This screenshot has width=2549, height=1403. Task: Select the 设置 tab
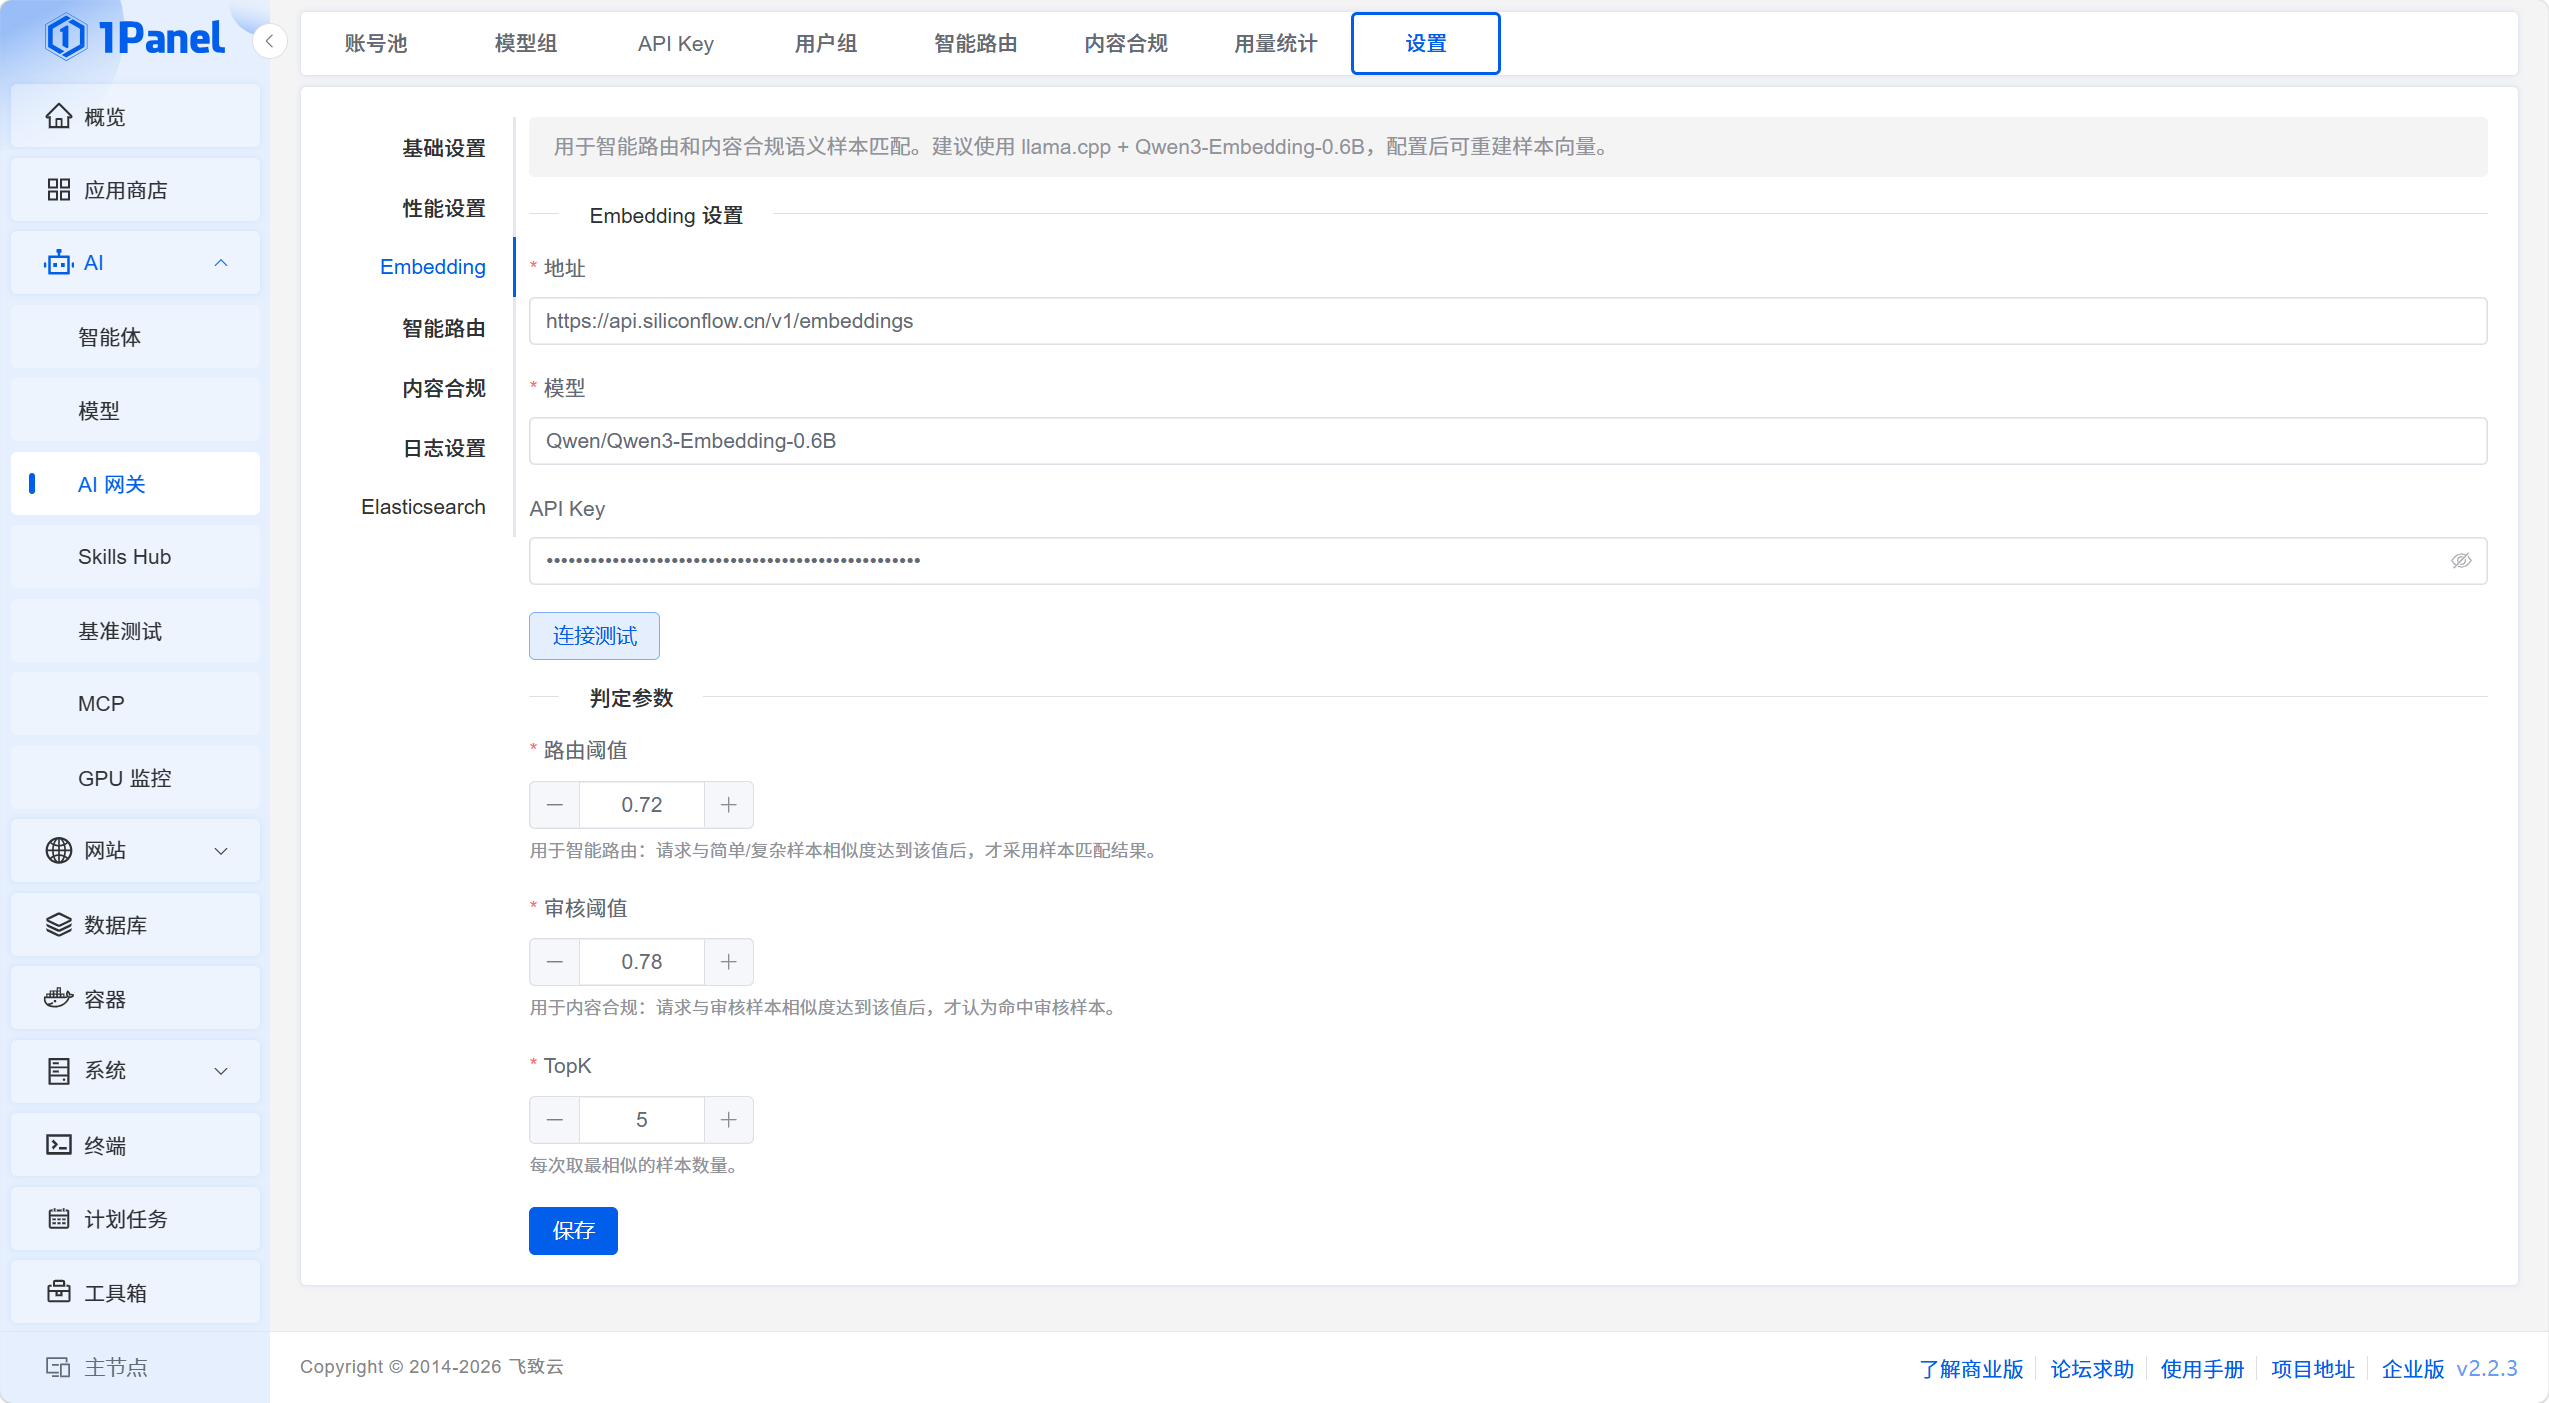[x=1426, y=44]
